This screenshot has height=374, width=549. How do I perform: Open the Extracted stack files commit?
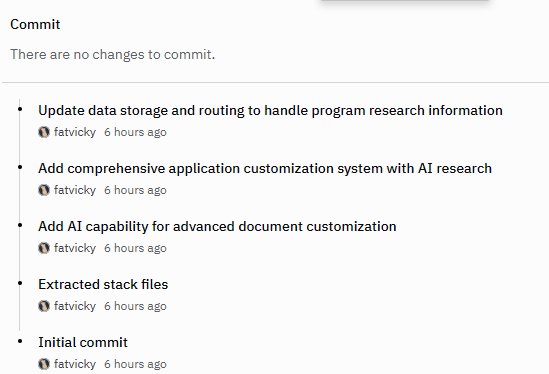[103, 284]
